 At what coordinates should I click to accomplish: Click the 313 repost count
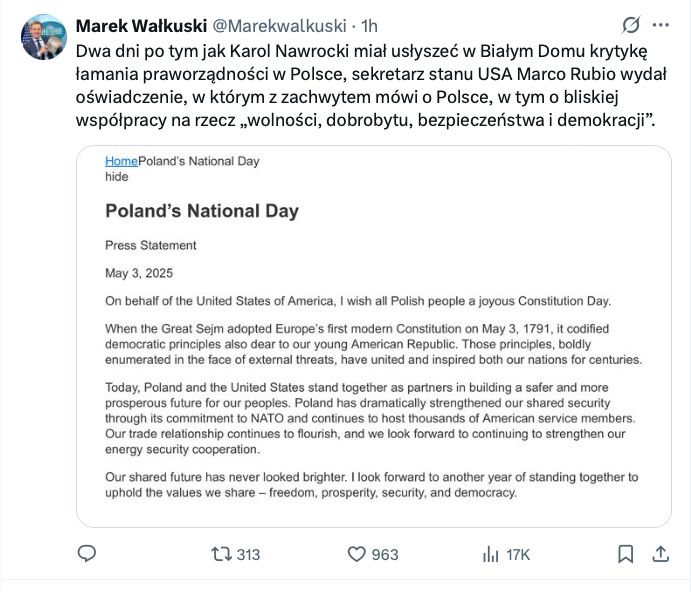(248, 554)
